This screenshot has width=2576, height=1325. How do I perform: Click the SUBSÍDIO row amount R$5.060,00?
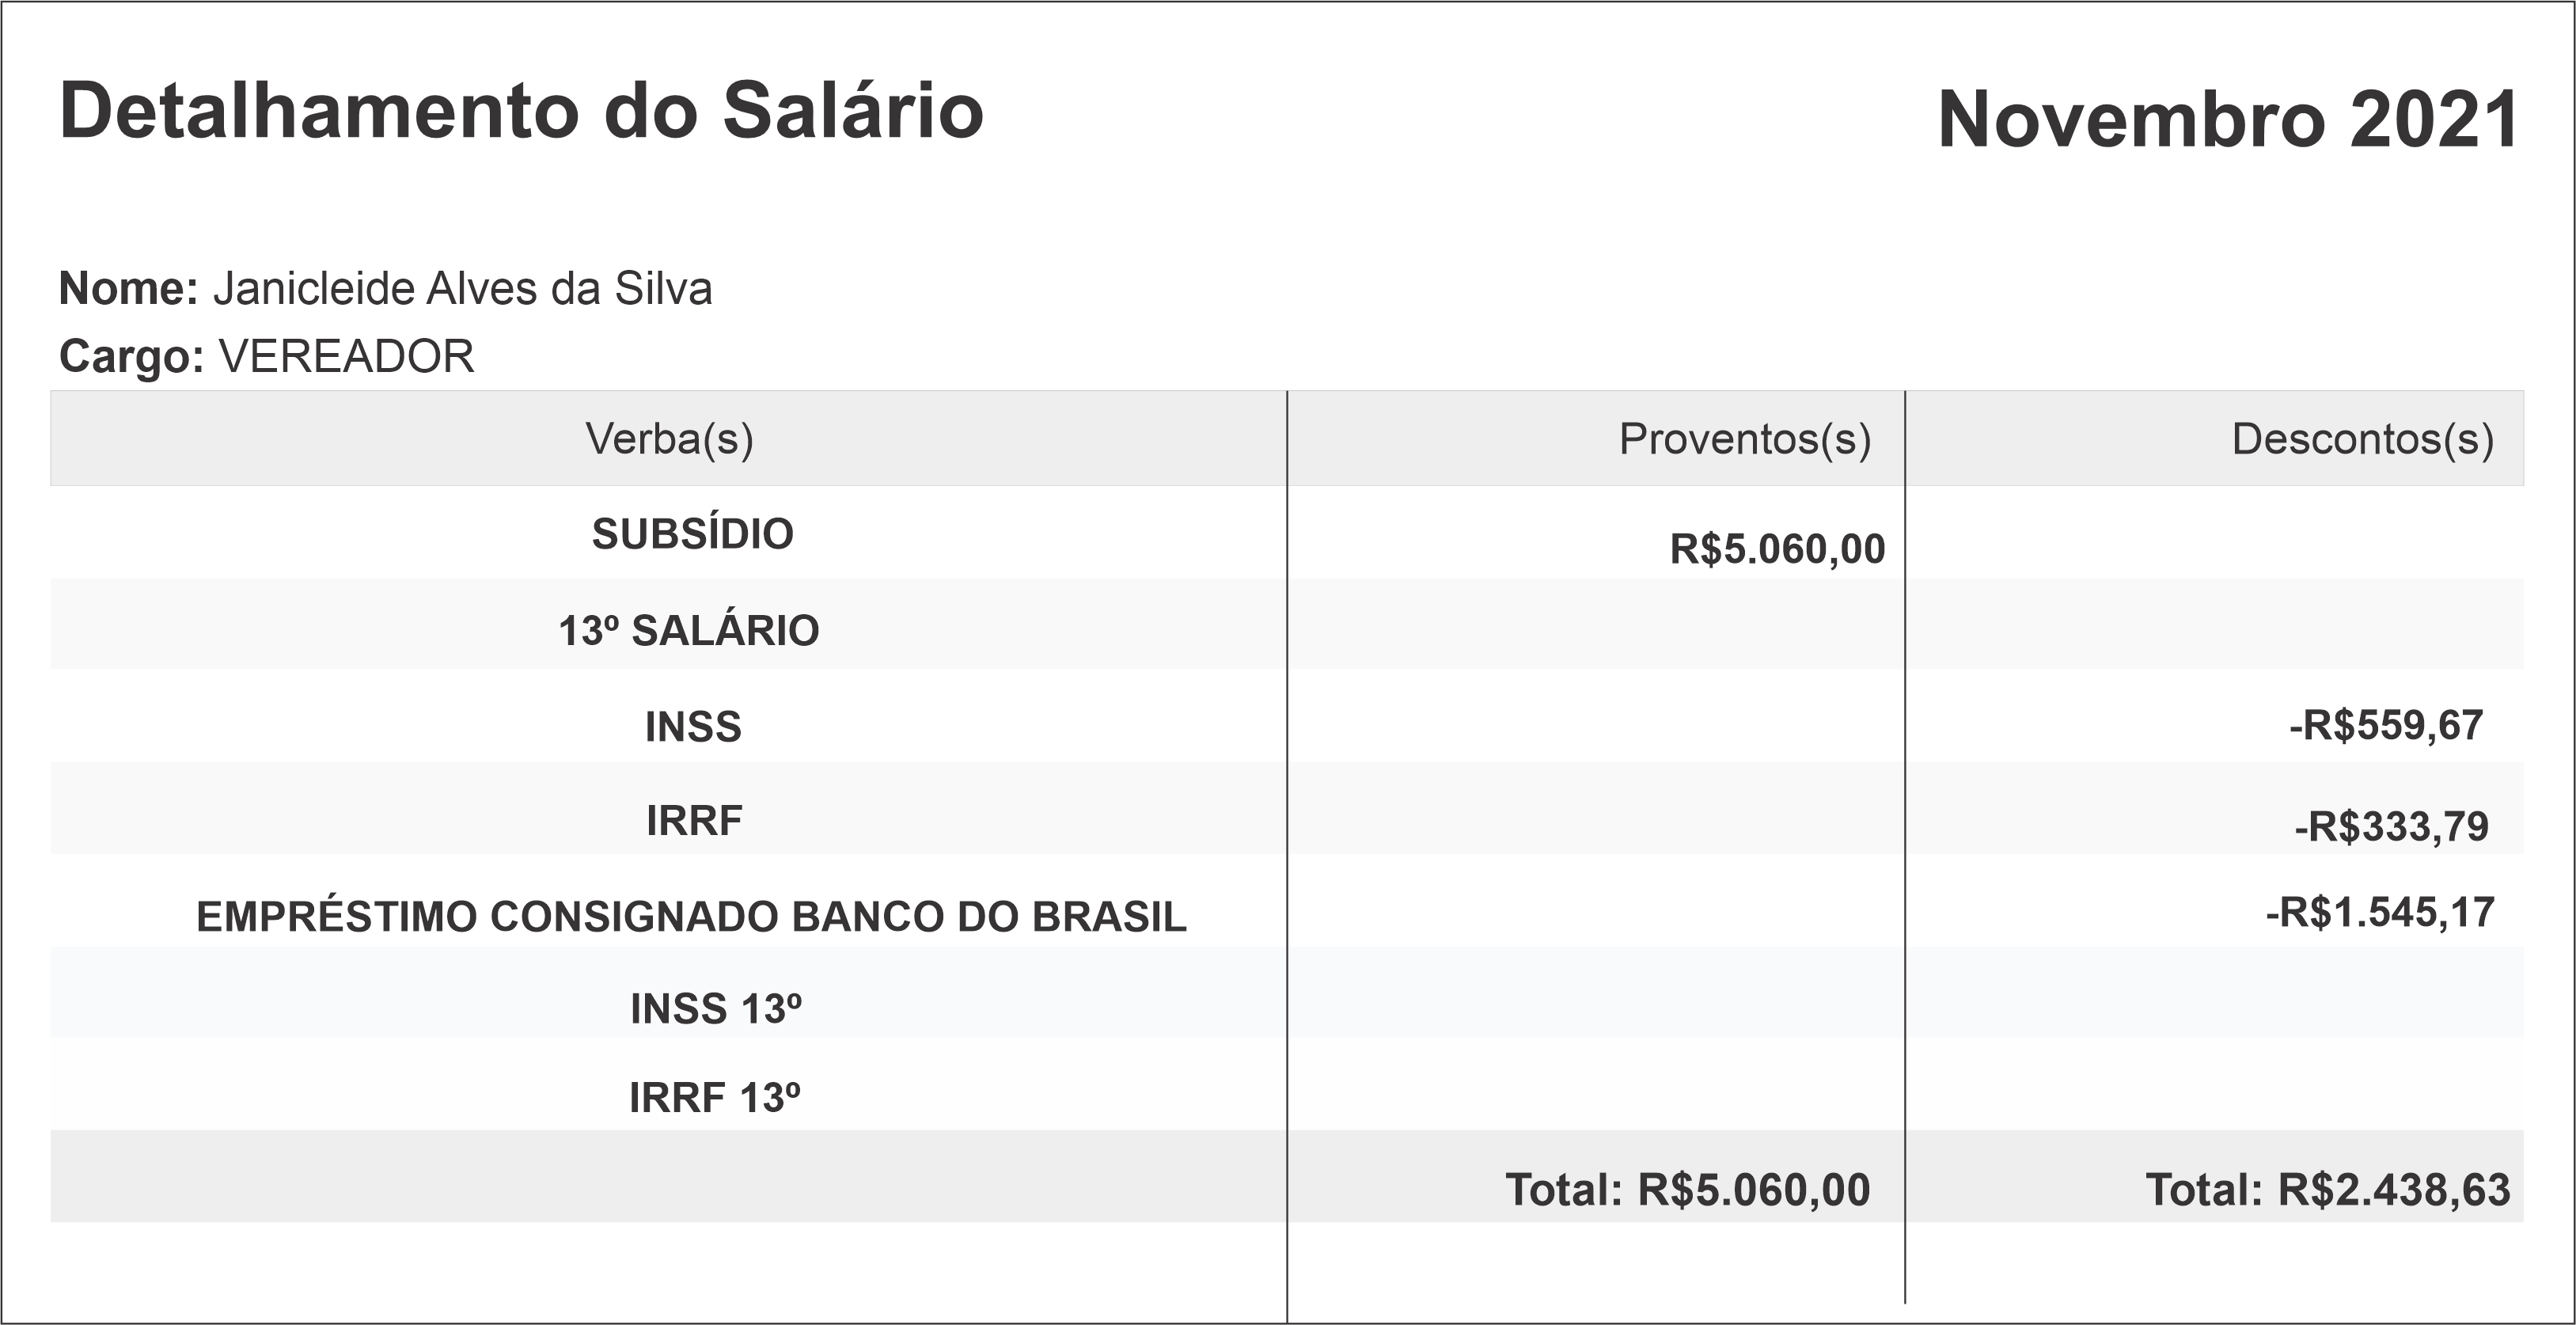tap(1777, 549)
